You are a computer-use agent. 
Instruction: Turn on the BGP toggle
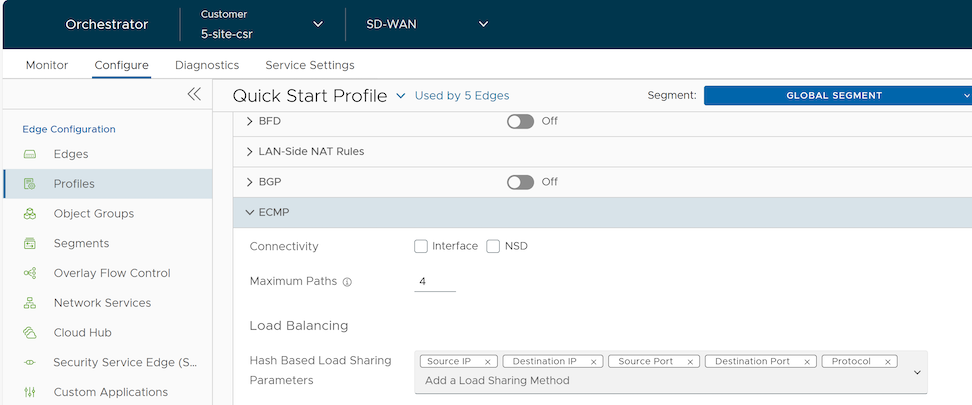click(520, 182)
